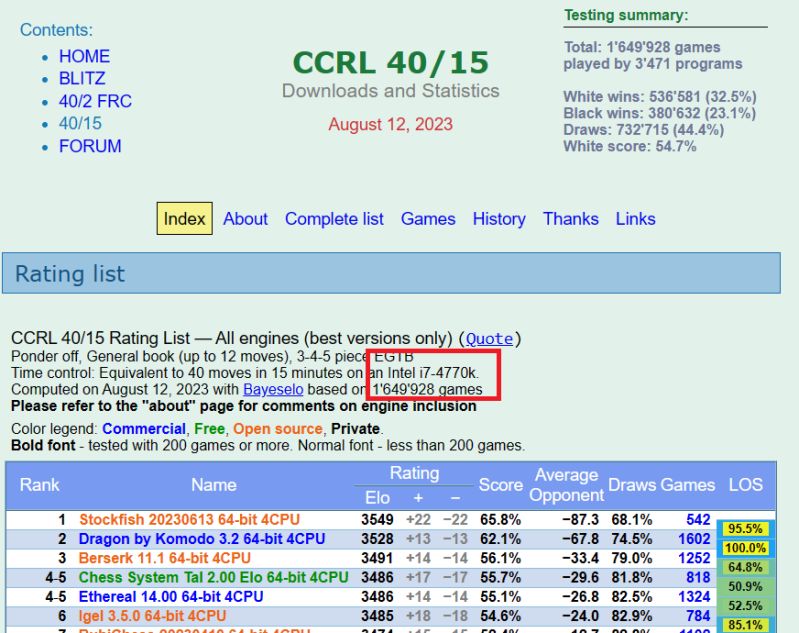Open the Links tab
The height and width of the screenshot is (633, 799).
[x=635, y=219]
